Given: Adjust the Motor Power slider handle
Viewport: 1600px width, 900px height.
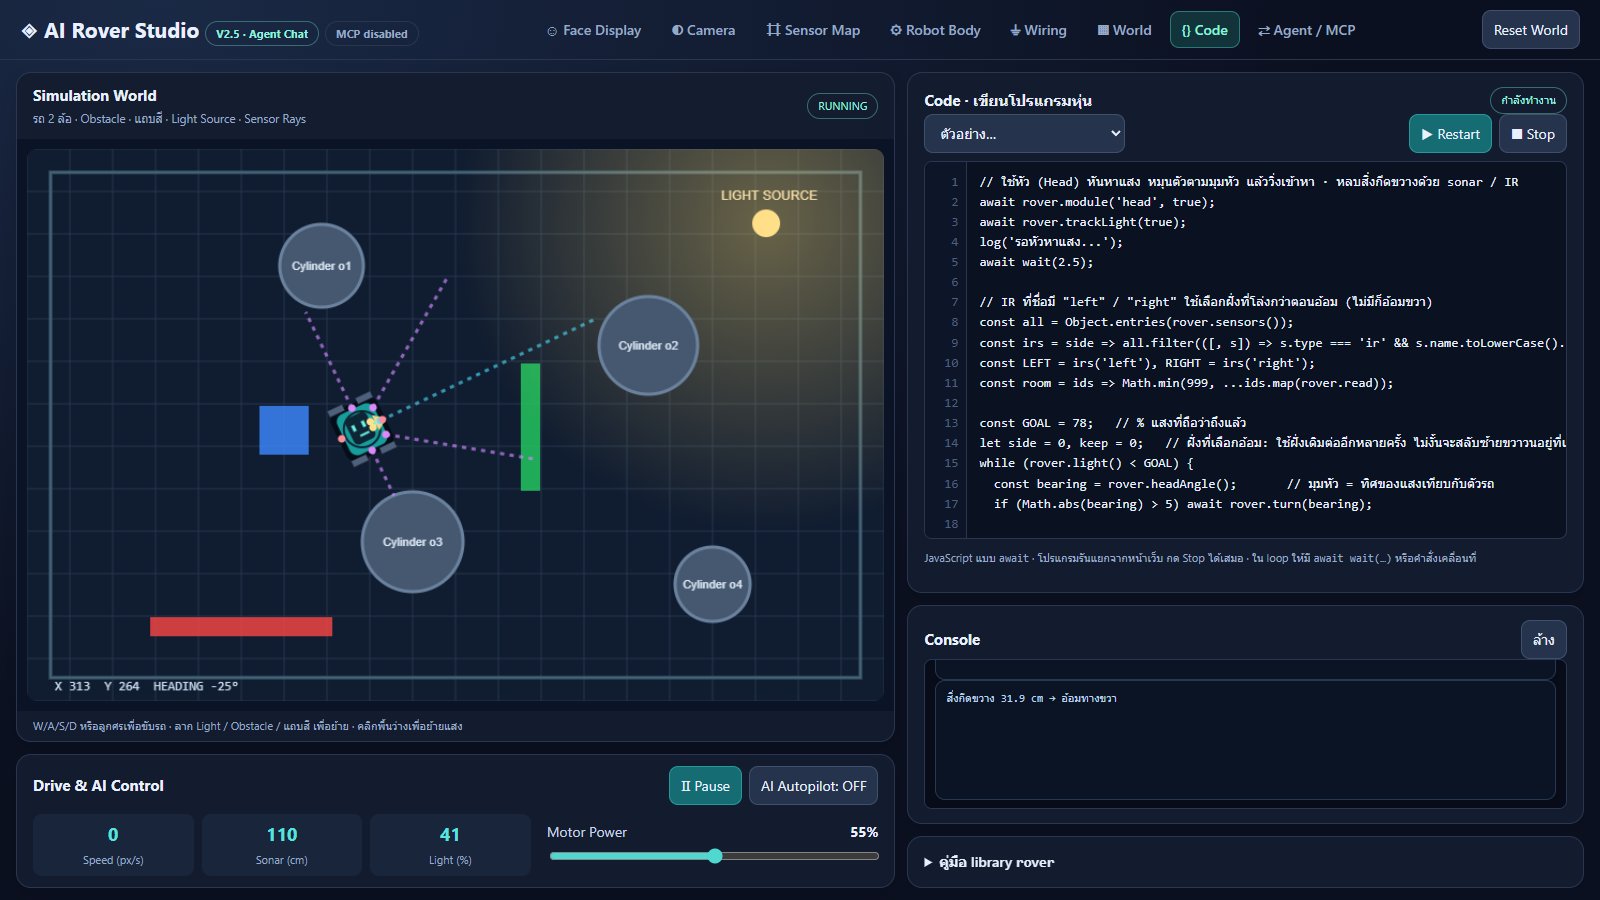Looking at the screenshot, I should 715,856.
